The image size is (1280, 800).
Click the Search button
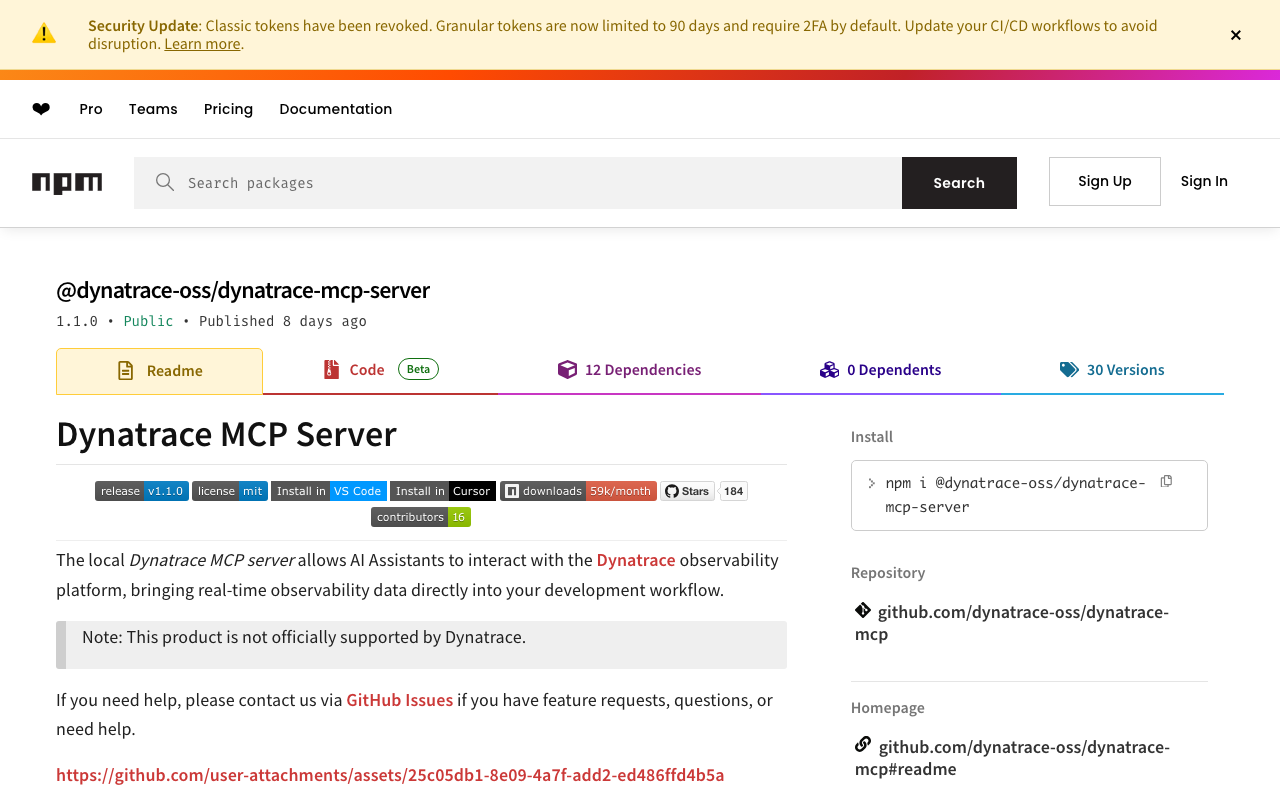959,183
